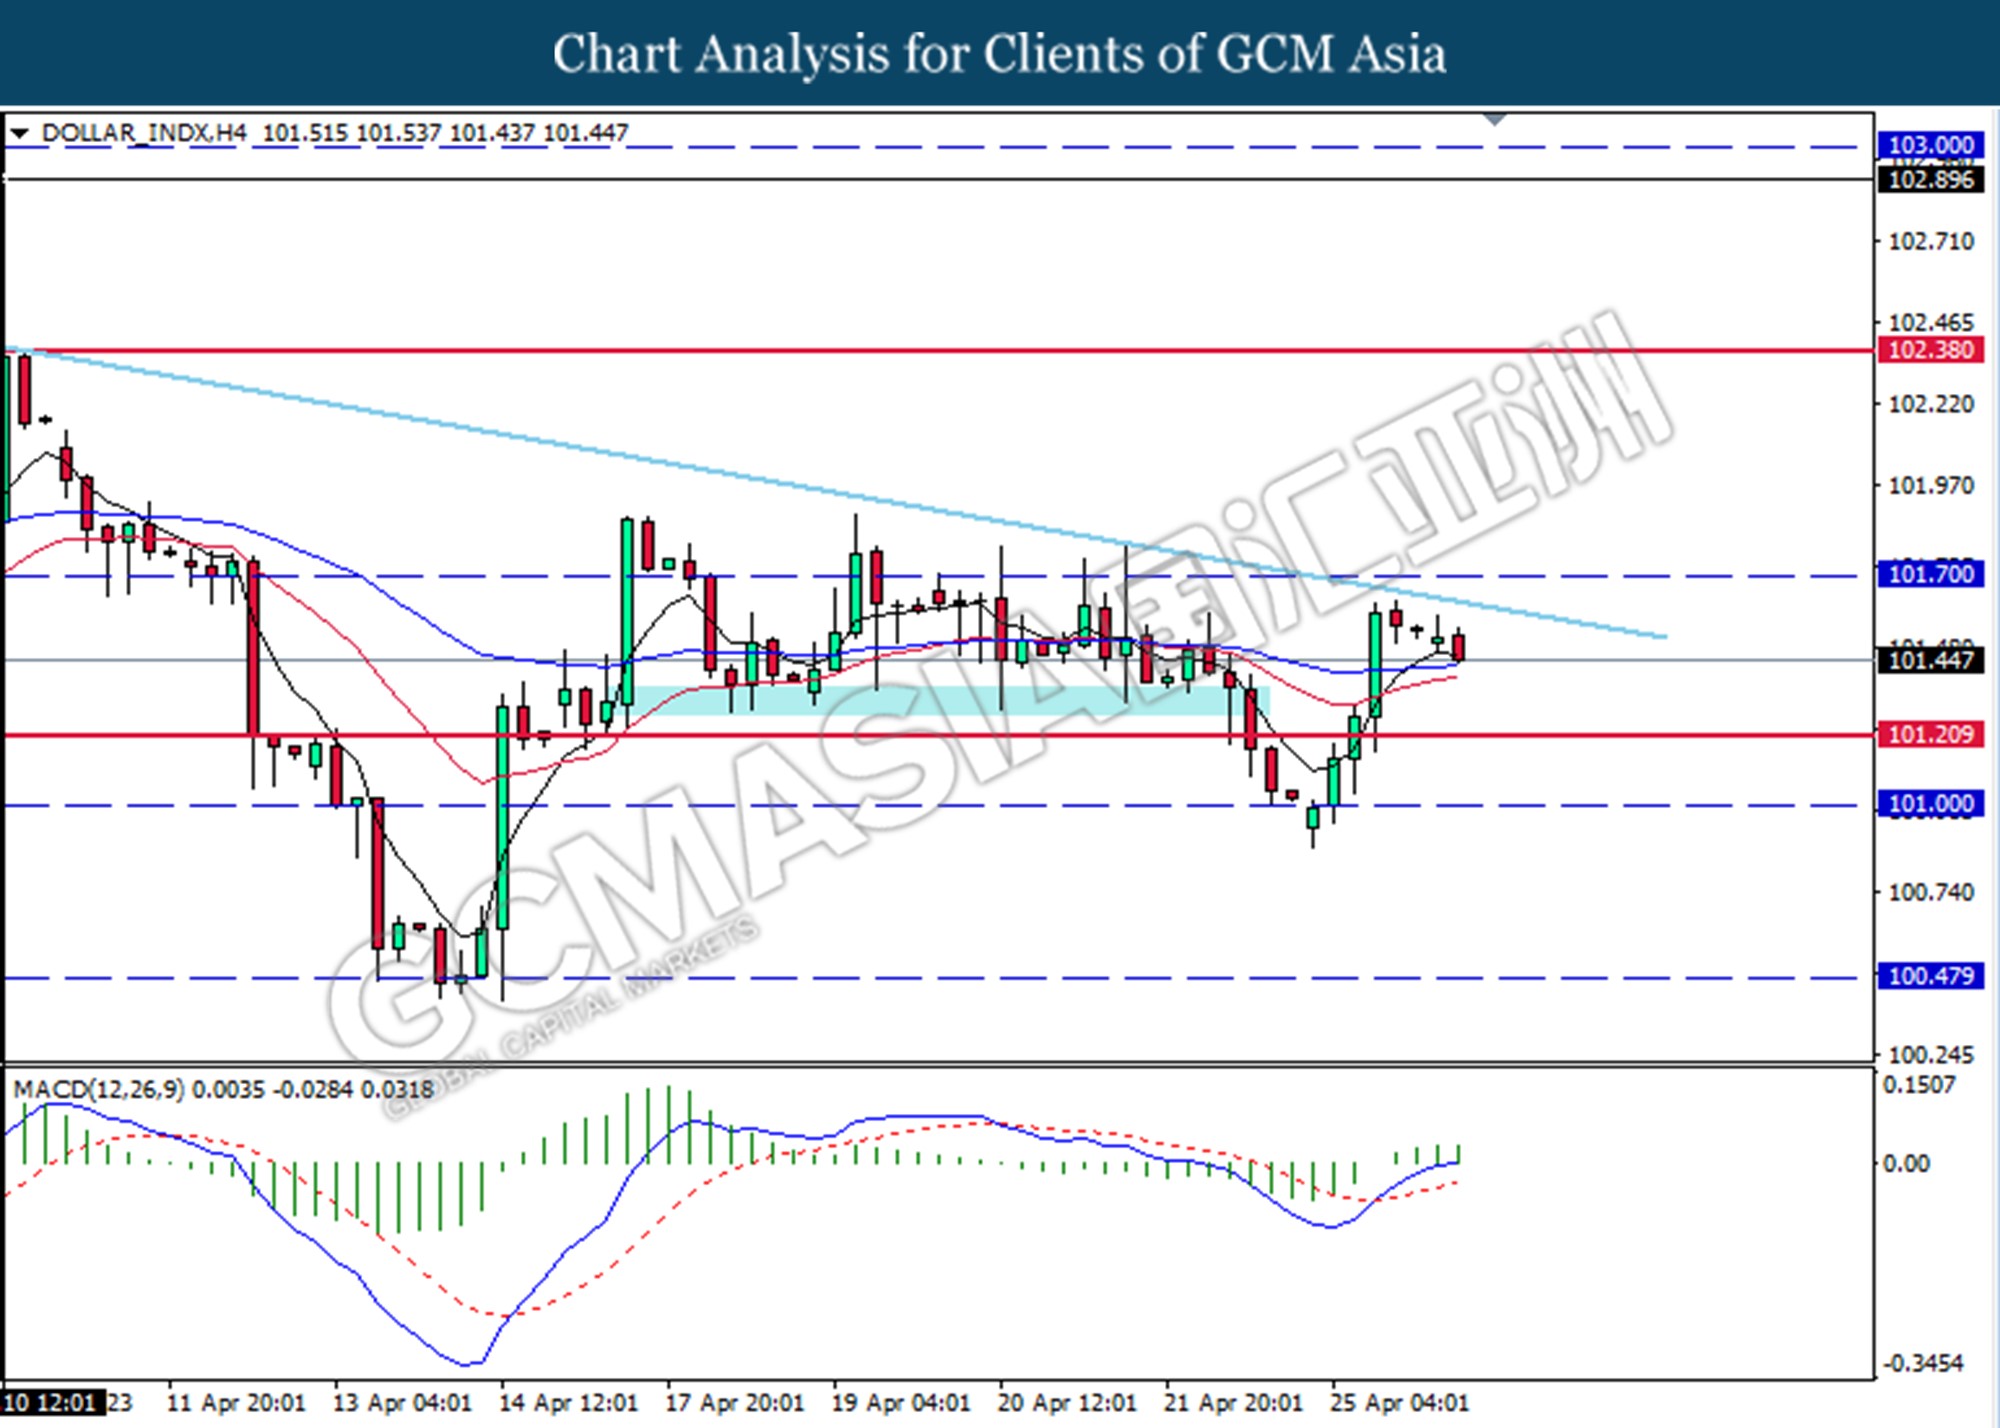This screenshot has width=2000, height=1428.
Task: Click the 101.700 blue level label
Action: pyautogui.click(x=1930, y=574)
